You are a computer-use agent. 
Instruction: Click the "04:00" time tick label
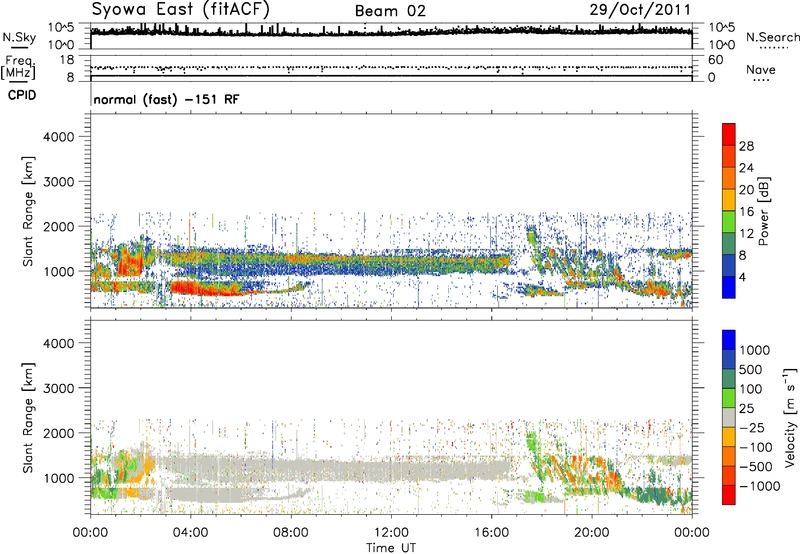point(190,532)
